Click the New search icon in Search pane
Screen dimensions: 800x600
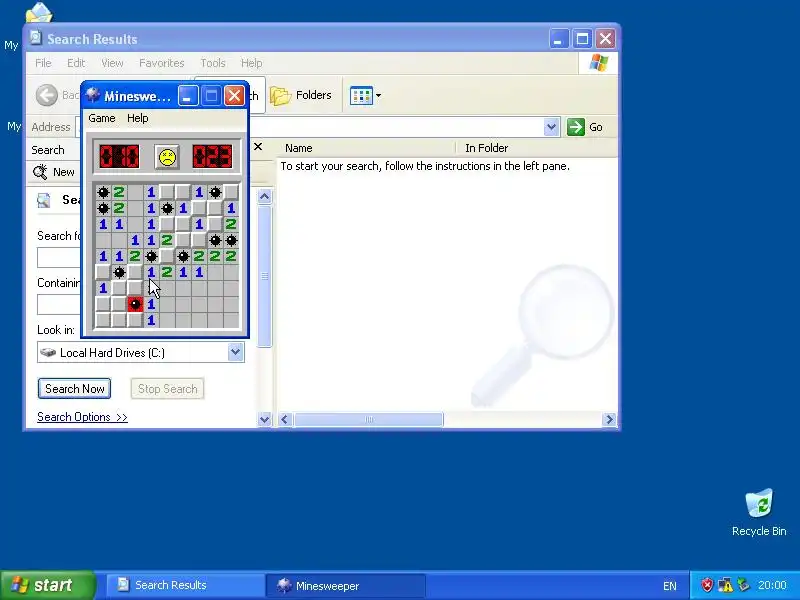(40, 172)
